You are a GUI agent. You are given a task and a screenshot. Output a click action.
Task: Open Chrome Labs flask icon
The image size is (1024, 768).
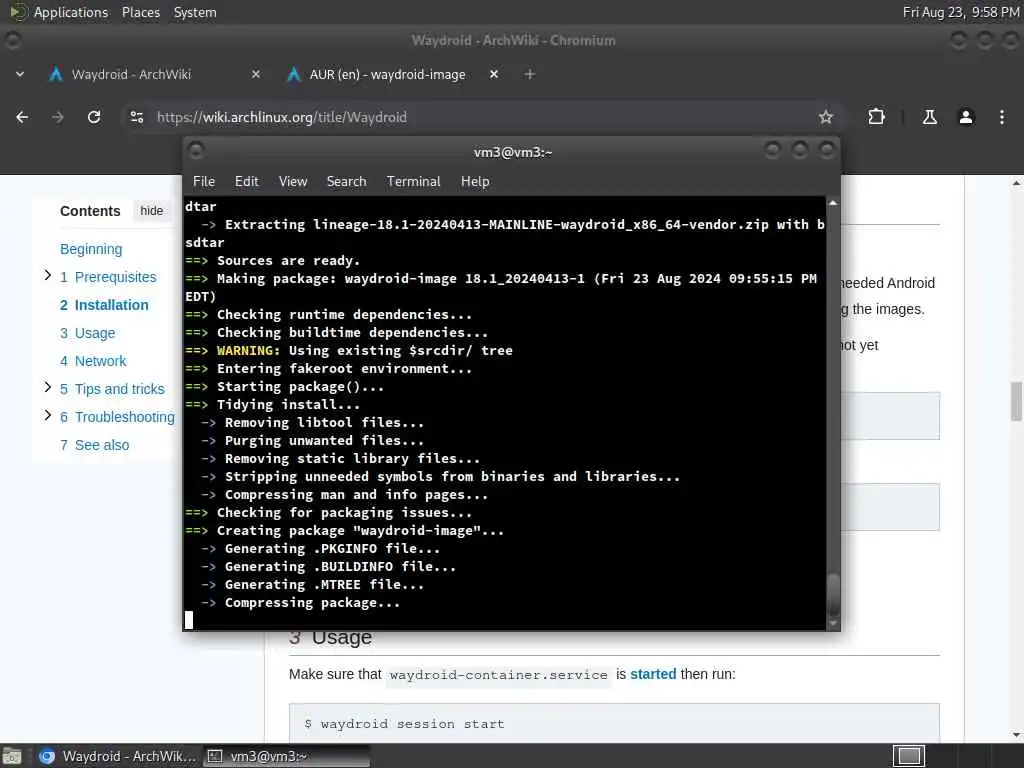click(929, 117)
